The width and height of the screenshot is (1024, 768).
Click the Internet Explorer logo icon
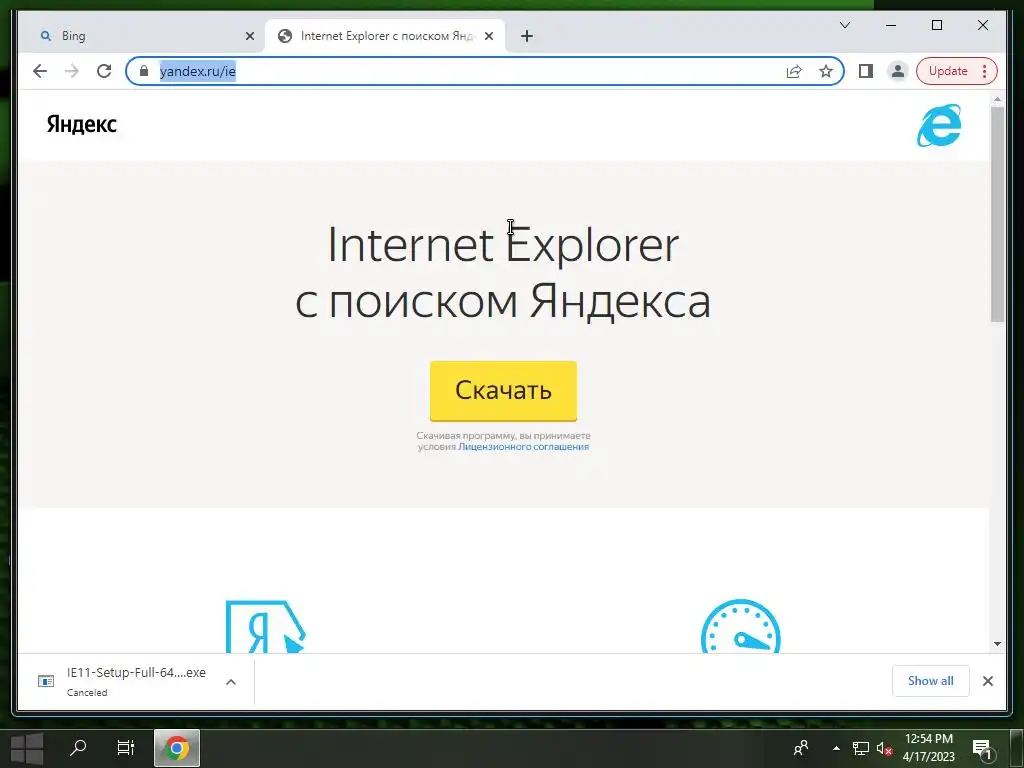(x=939, y=125)
